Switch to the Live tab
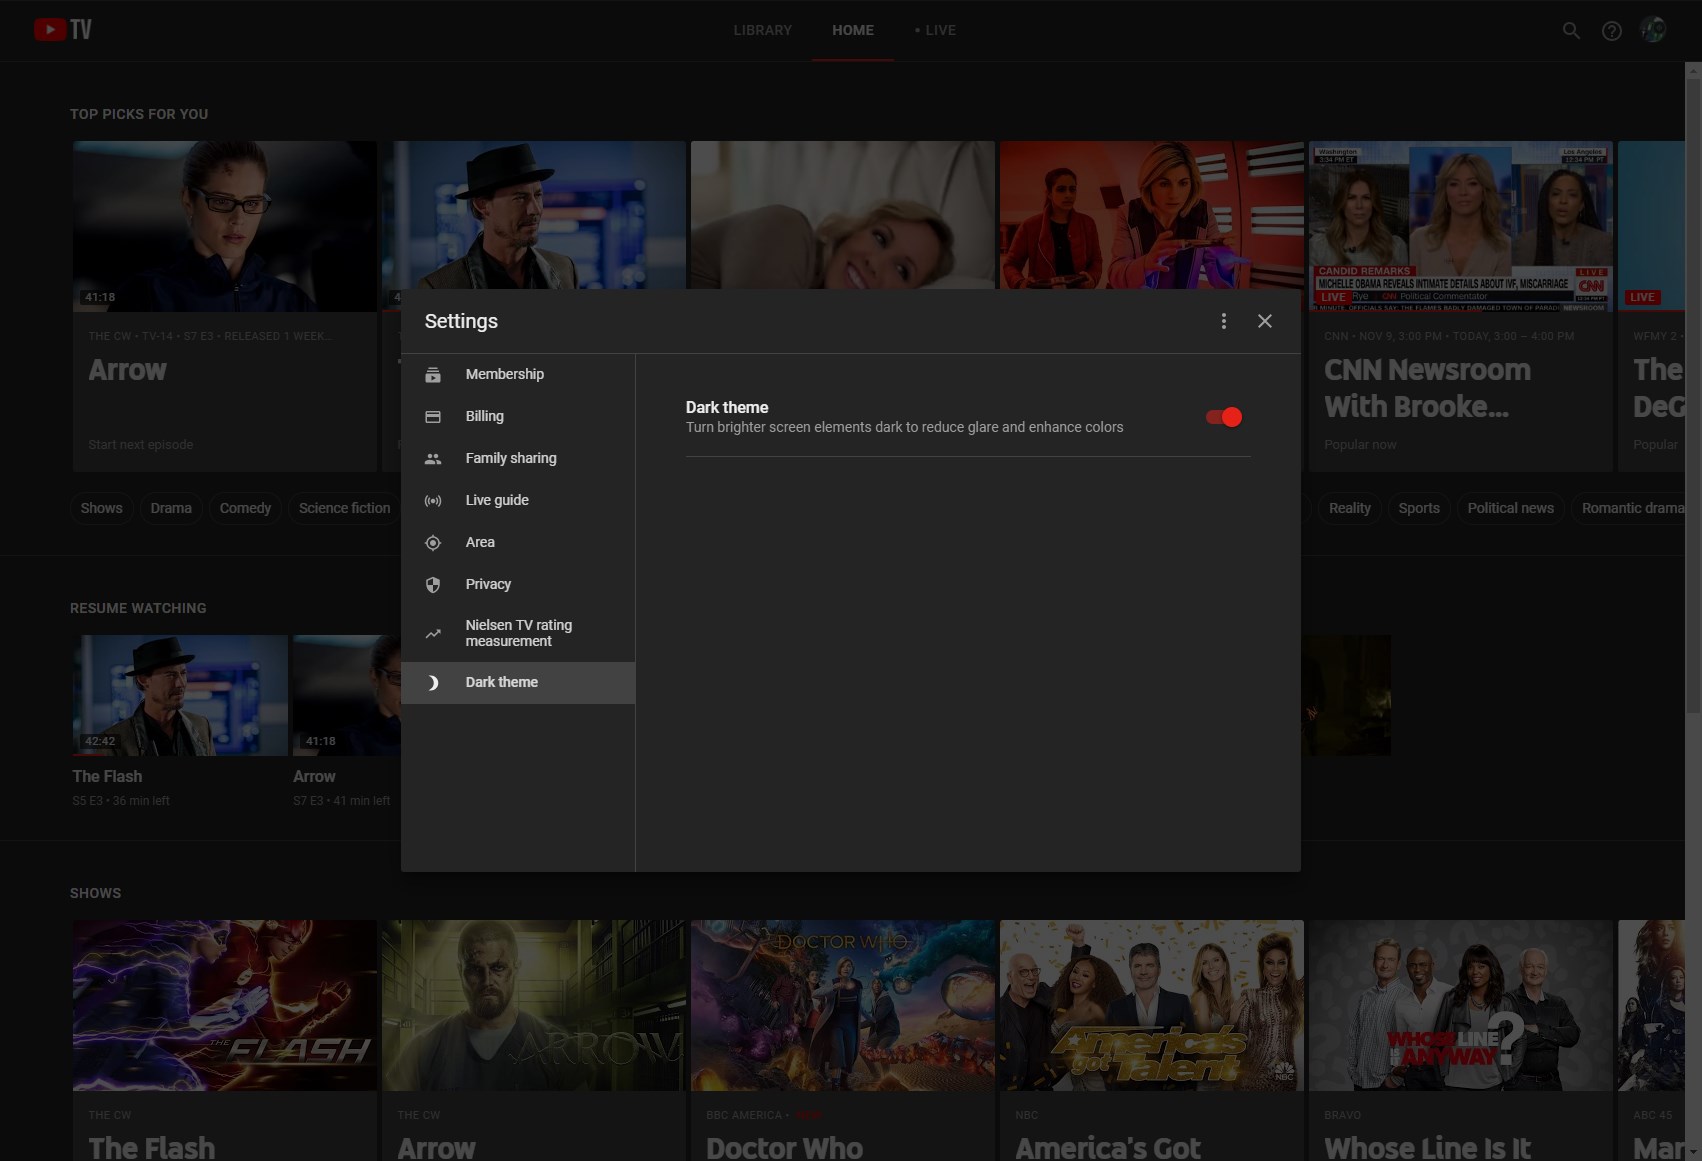Image resolution: width=1702 pixels, height=1161 pixels. [x=936, y=30]
